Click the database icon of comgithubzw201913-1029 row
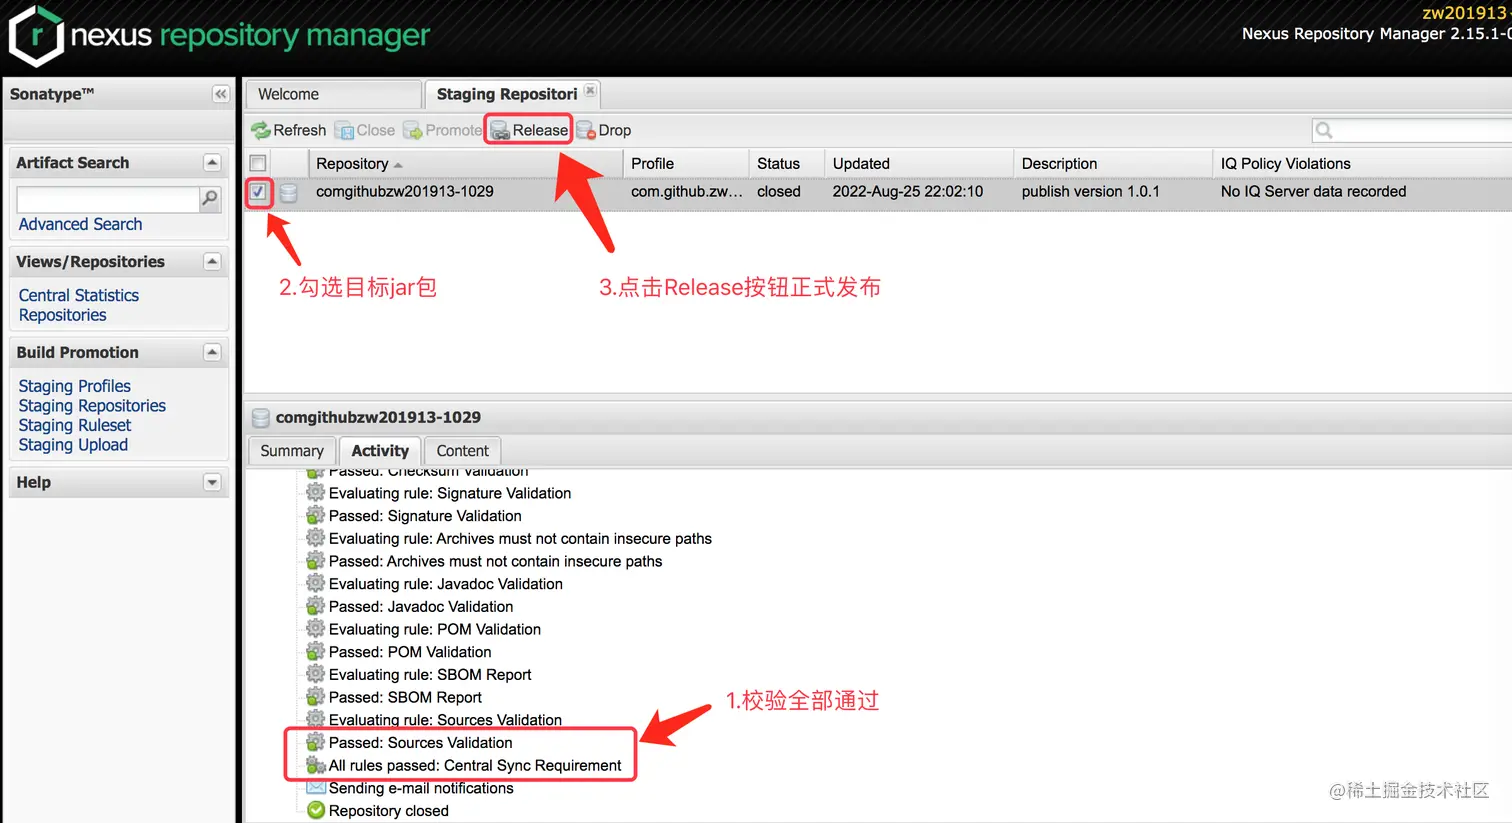Image resolution: width=1512 pixels, height=823 pixels. (288, 192)
